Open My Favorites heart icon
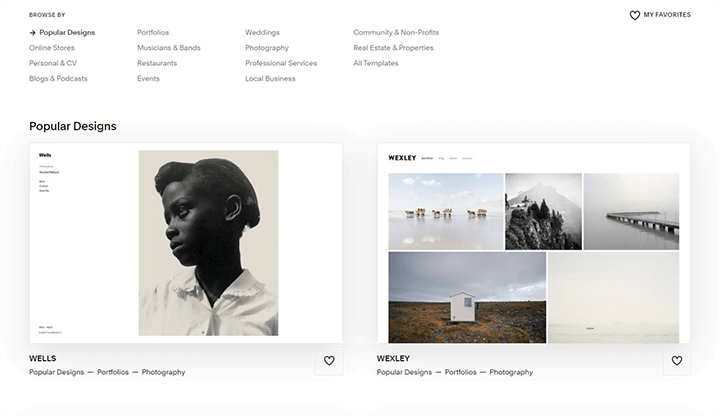720x416 pixels. pos(635,15)
